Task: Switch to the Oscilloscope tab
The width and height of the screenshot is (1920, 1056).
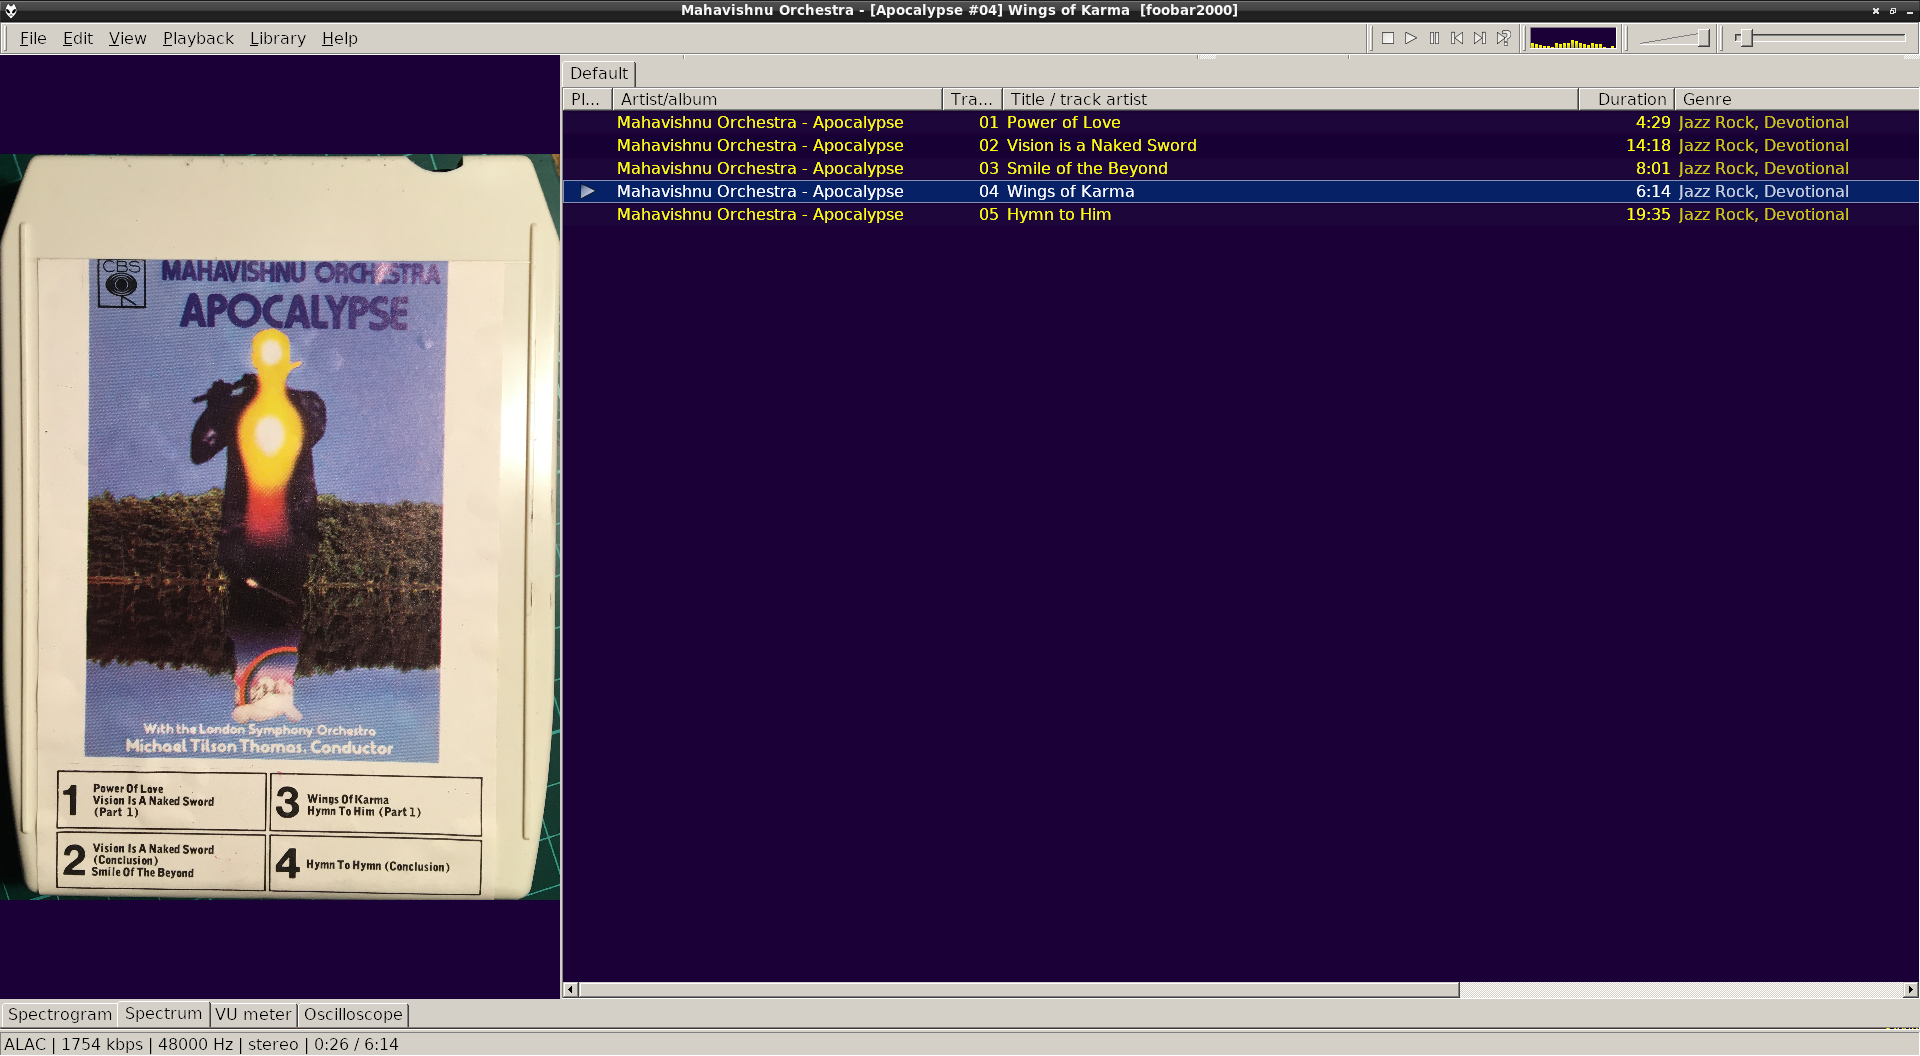Action: 353,1014
